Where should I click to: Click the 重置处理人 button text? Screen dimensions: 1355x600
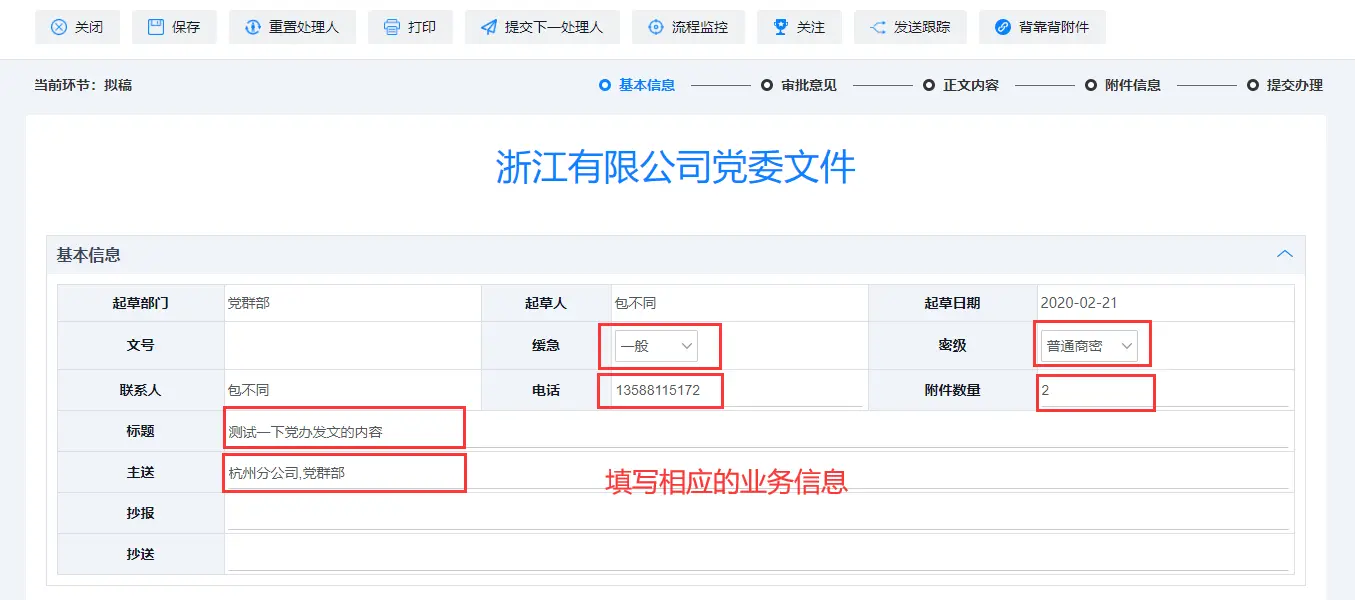[x=304, y=27]
